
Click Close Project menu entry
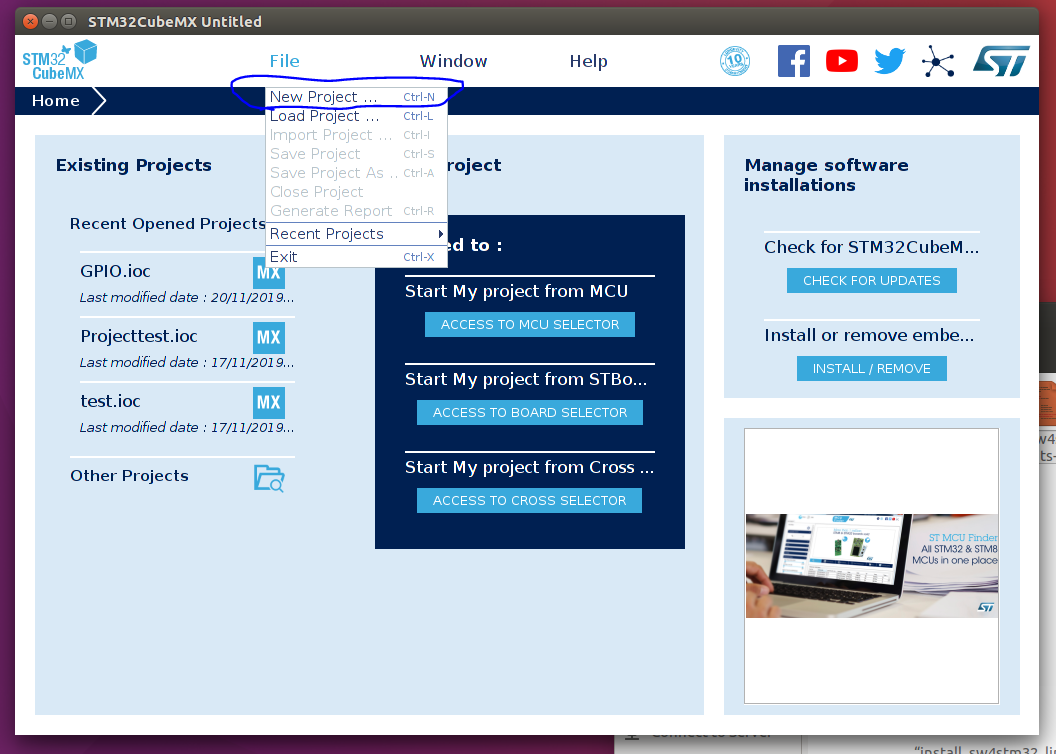pyautogui.click(x=356, y=192)
